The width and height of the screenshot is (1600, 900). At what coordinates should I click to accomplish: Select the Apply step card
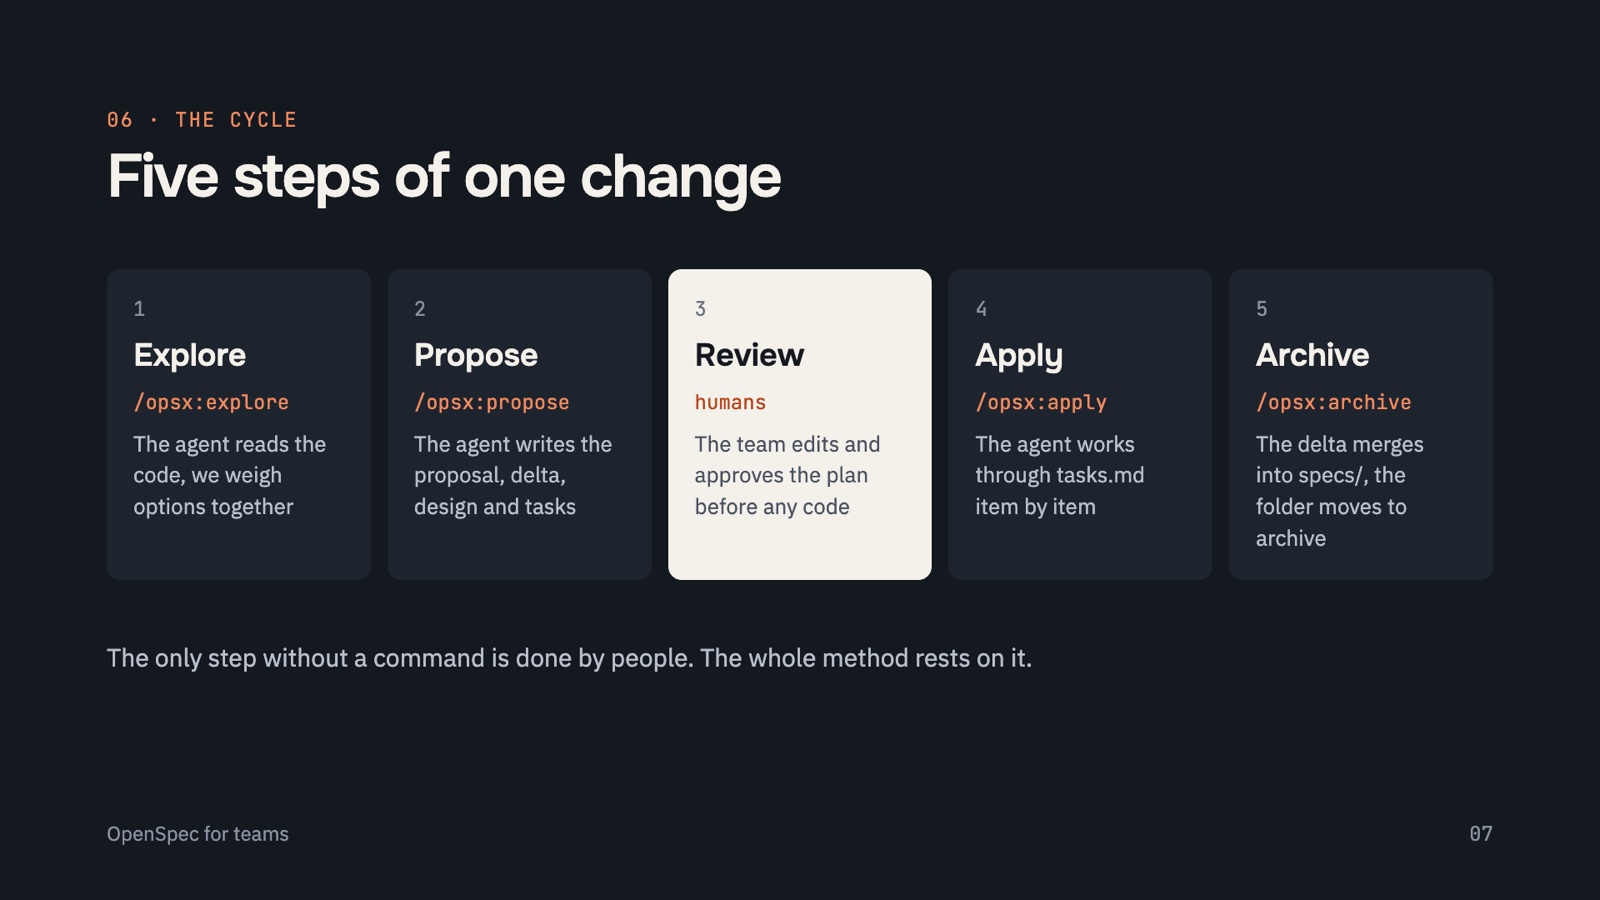(x=1080, y=424)
